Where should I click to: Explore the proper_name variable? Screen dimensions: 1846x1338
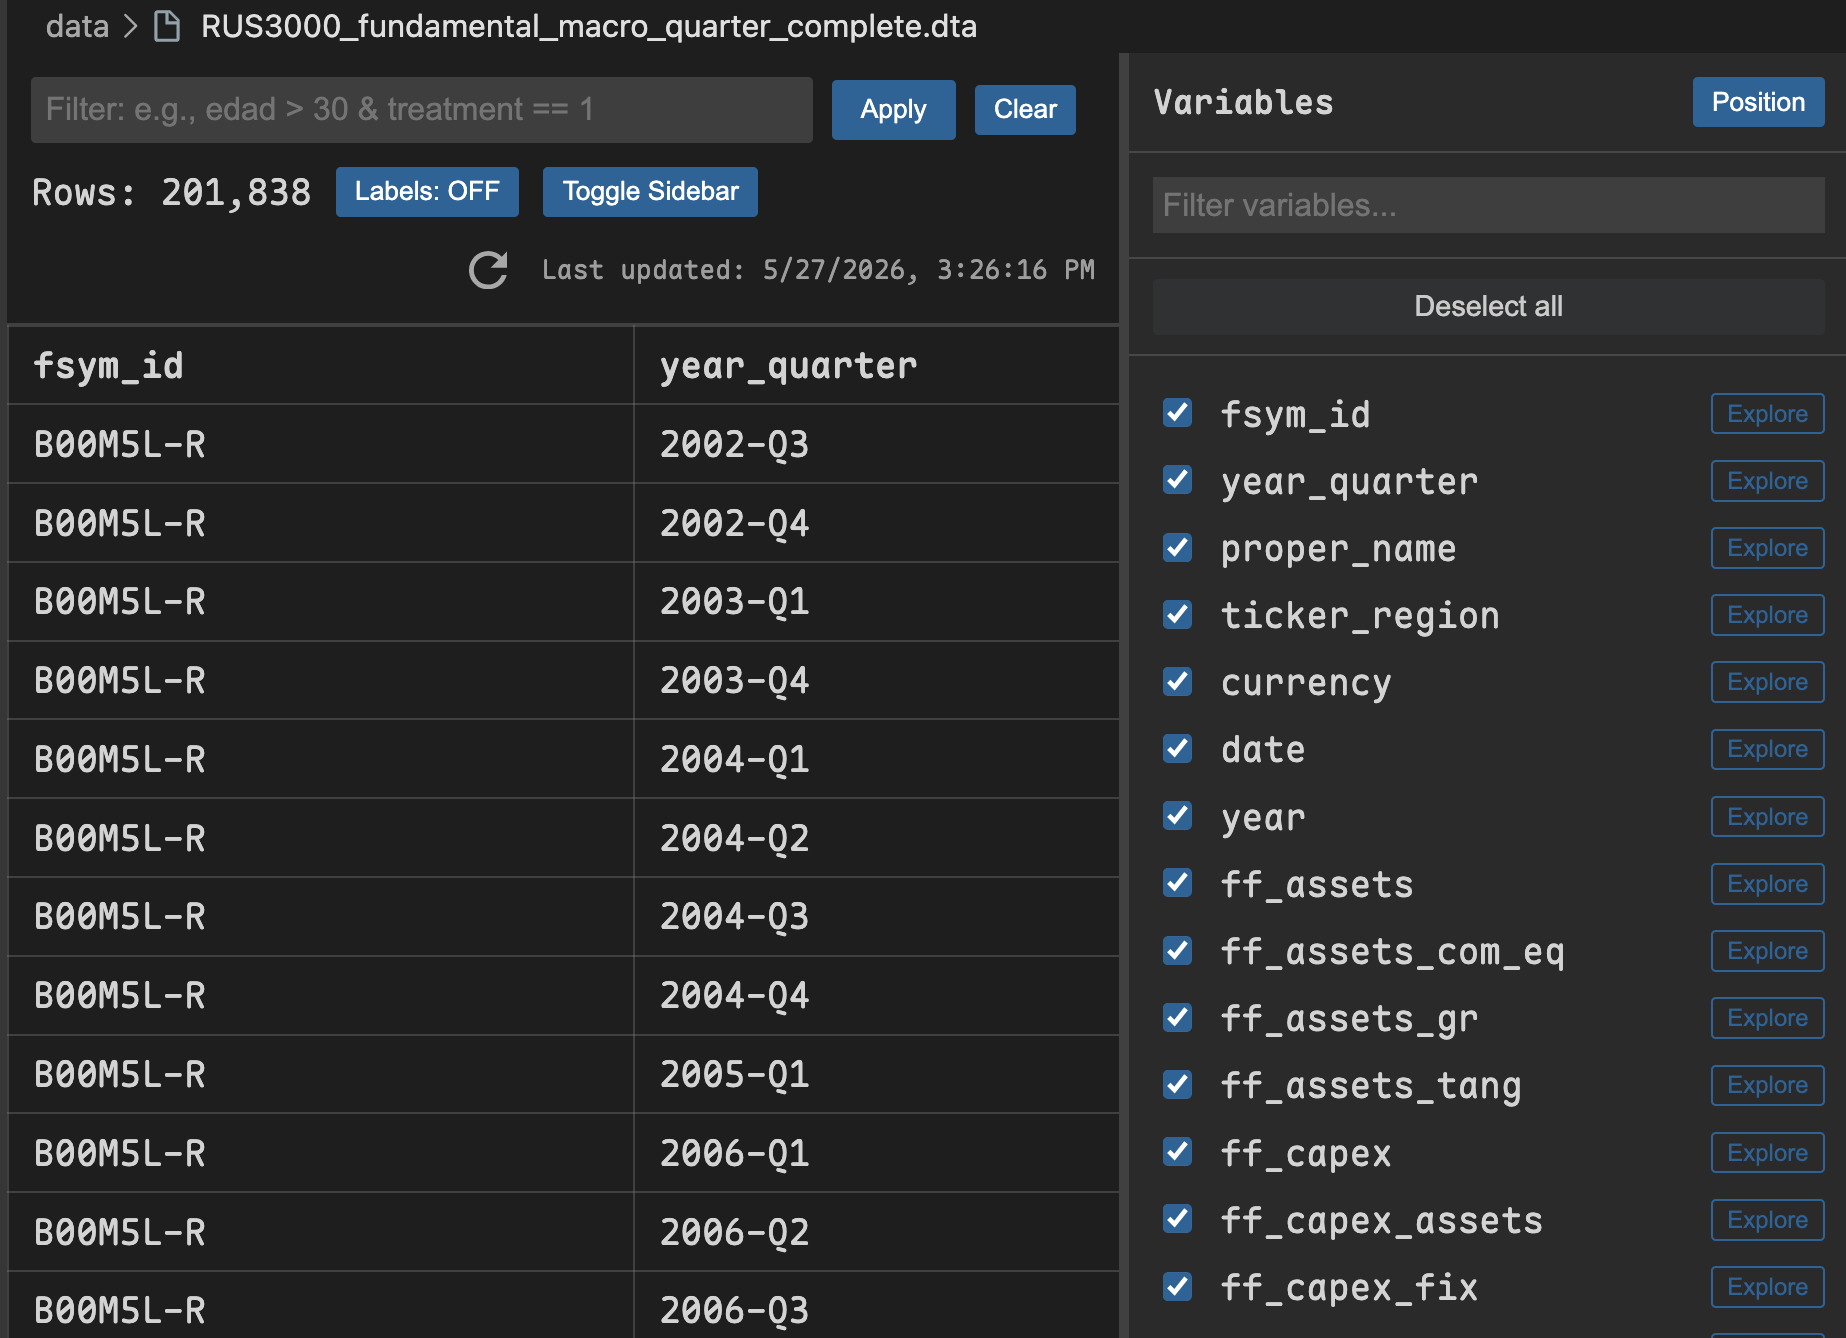(1767, 548)
